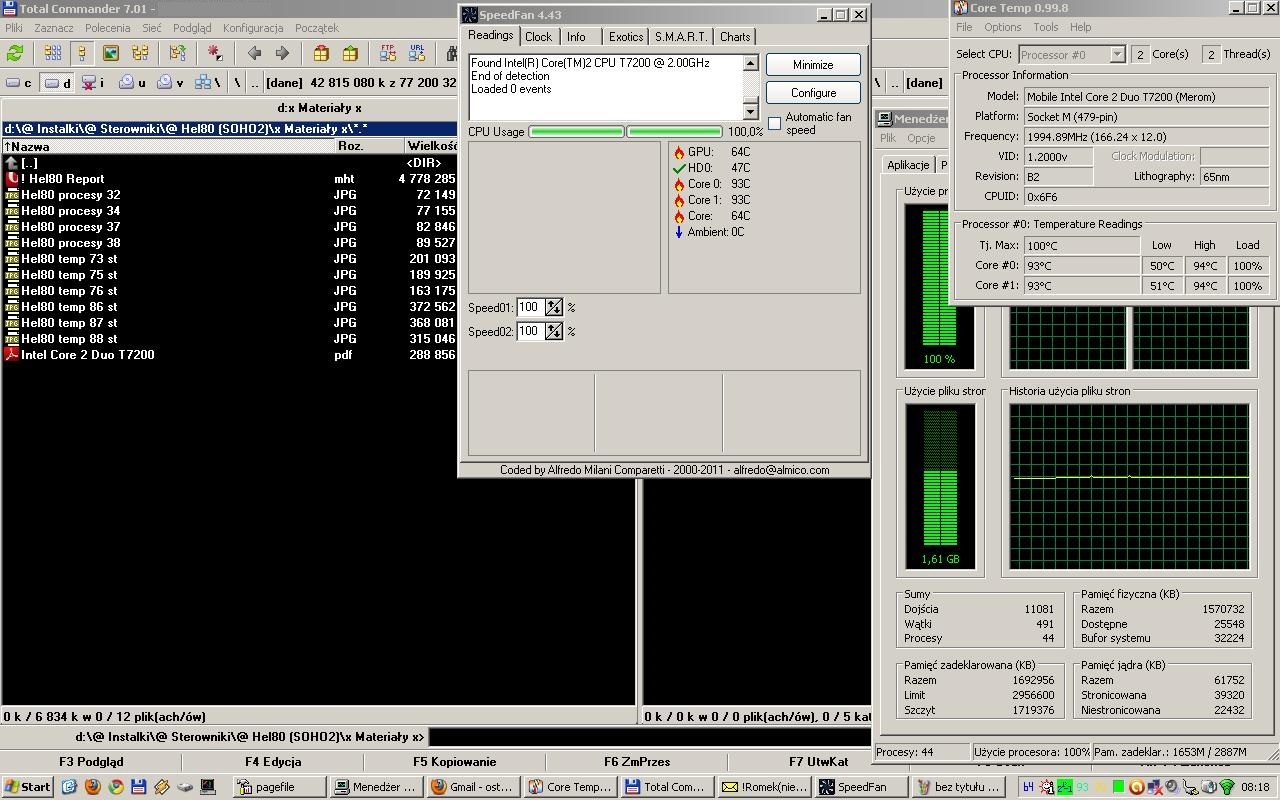This screenshot has width=1280, height=800.
Task: Open the FTP connection toolbar icon
Action: (x=388, y=53)
